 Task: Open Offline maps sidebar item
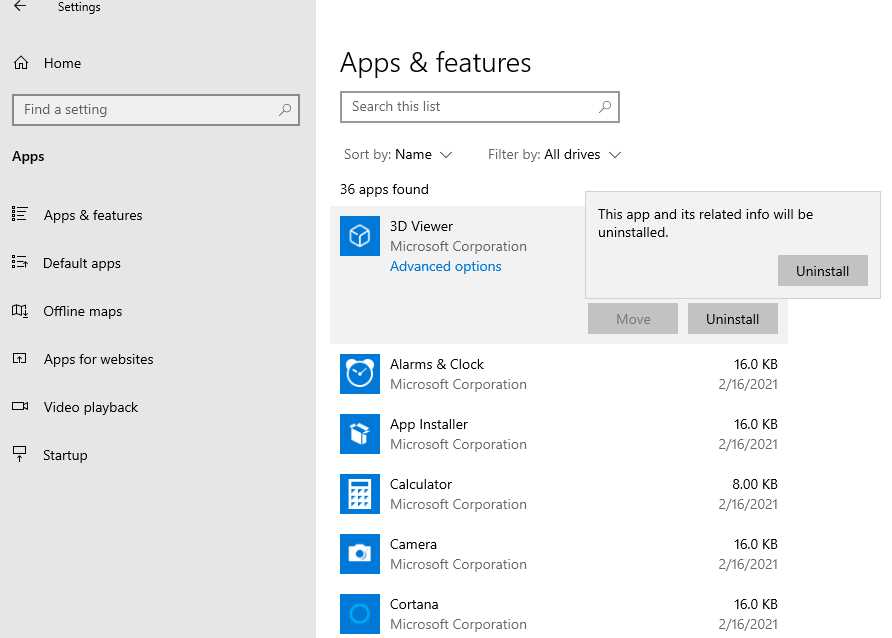coord(82,312)
